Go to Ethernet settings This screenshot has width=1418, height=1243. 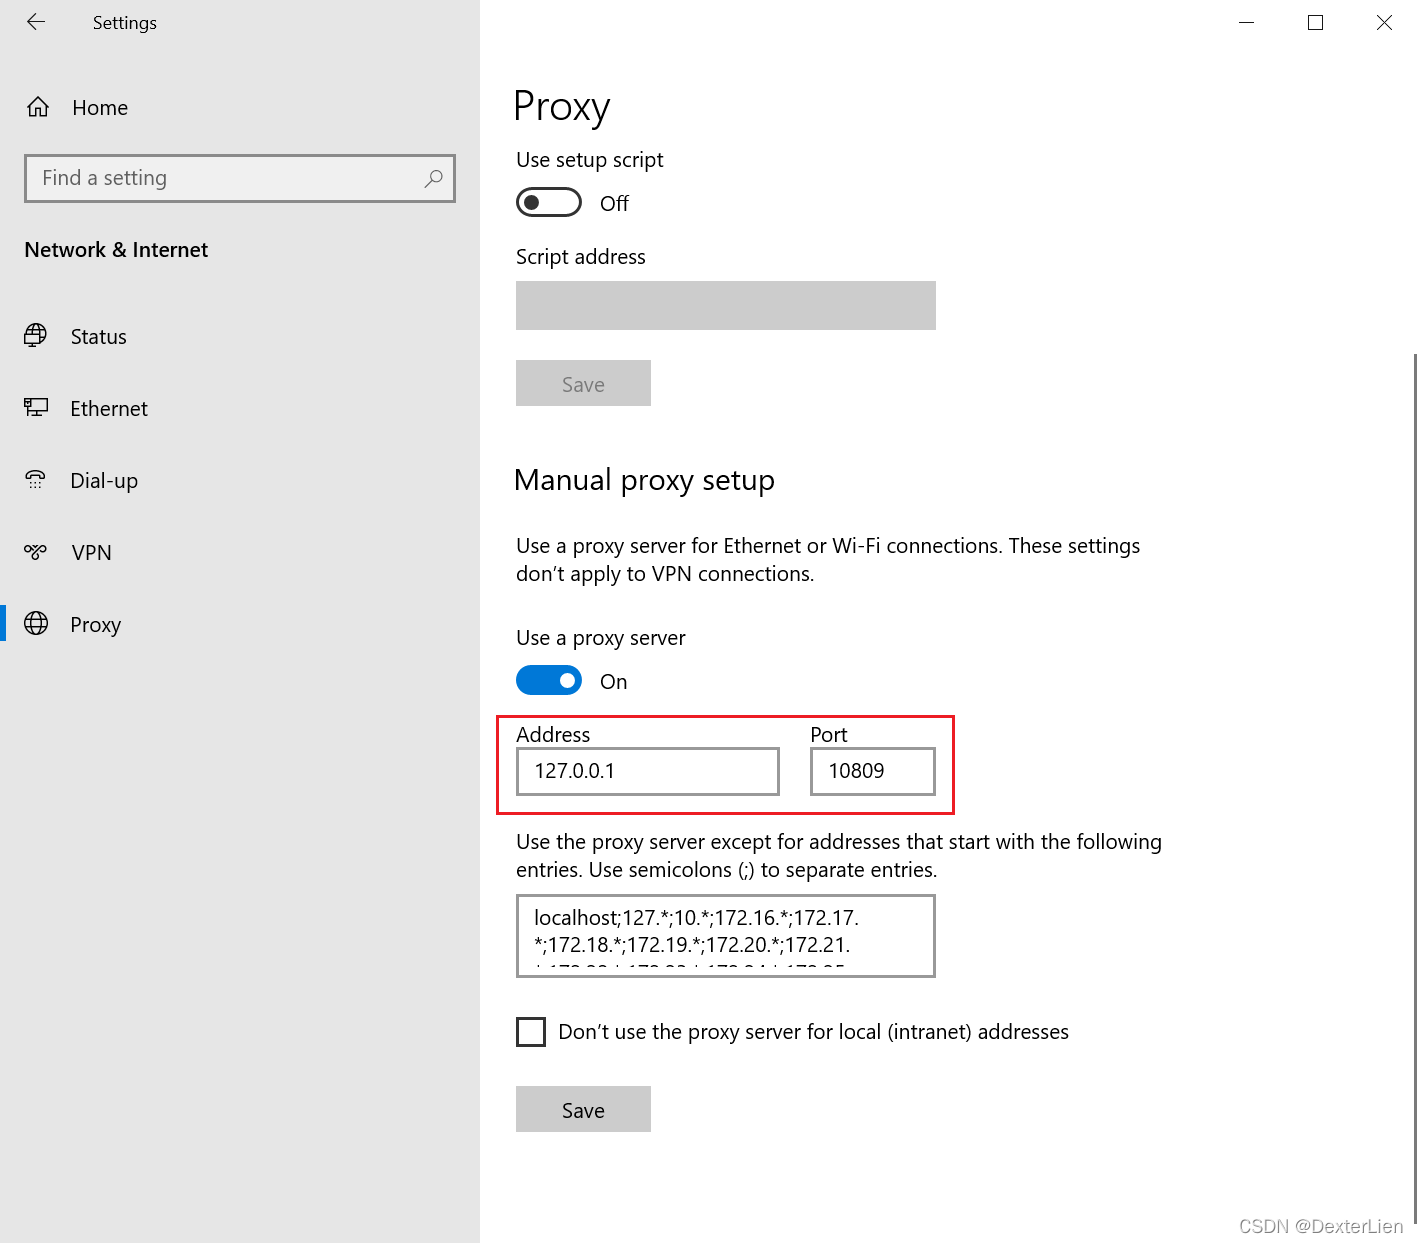click(109, 408)
